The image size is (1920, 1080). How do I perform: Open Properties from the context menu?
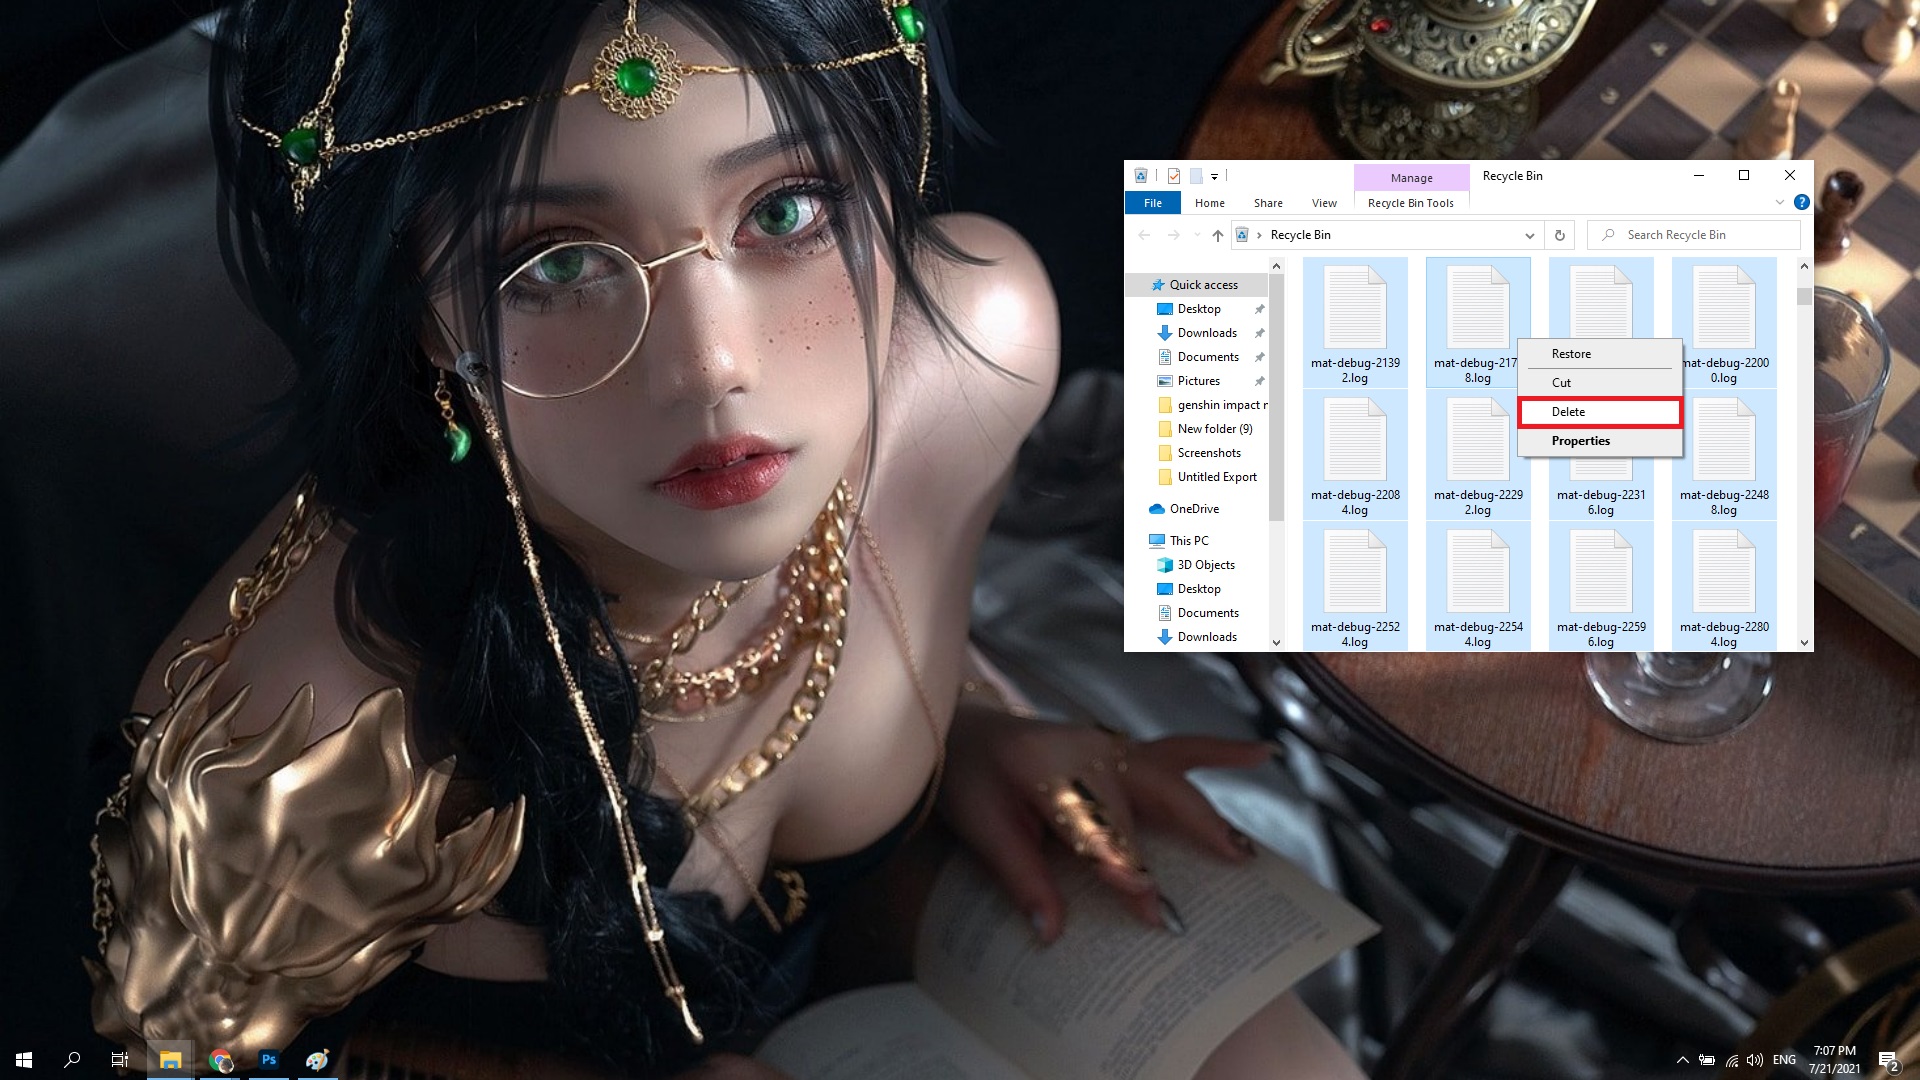(1581, 439)
